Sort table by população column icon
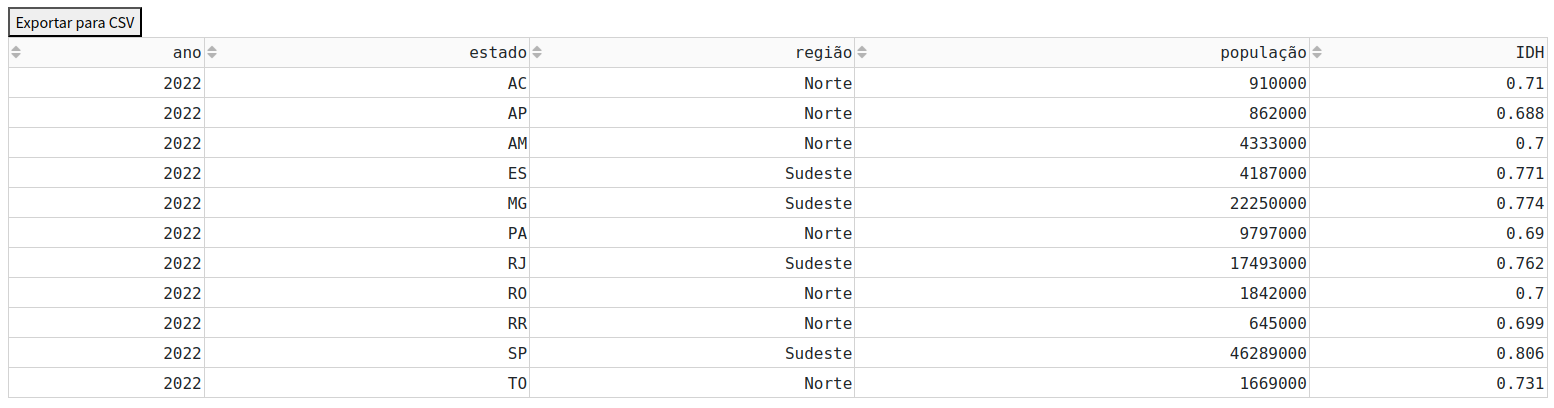1554x408 pixels. [x=862, y=53]
